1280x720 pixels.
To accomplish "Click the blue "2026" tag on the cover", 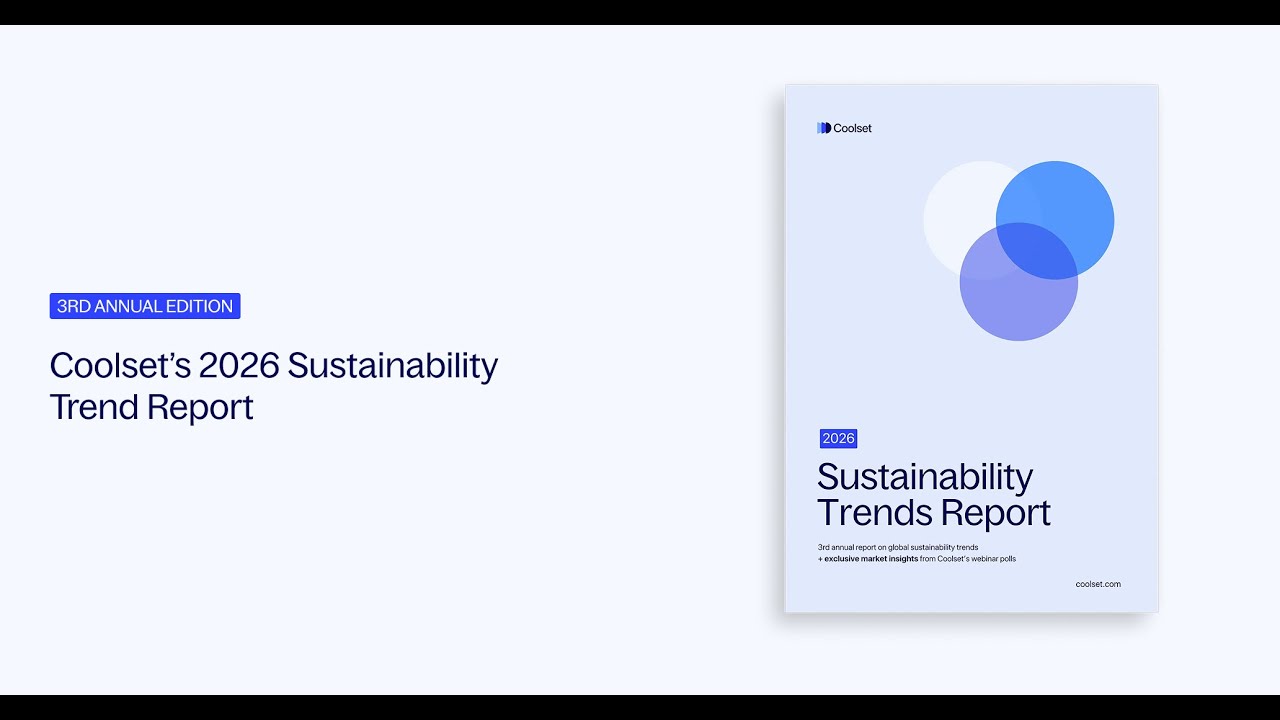I will tap(838, 438).
